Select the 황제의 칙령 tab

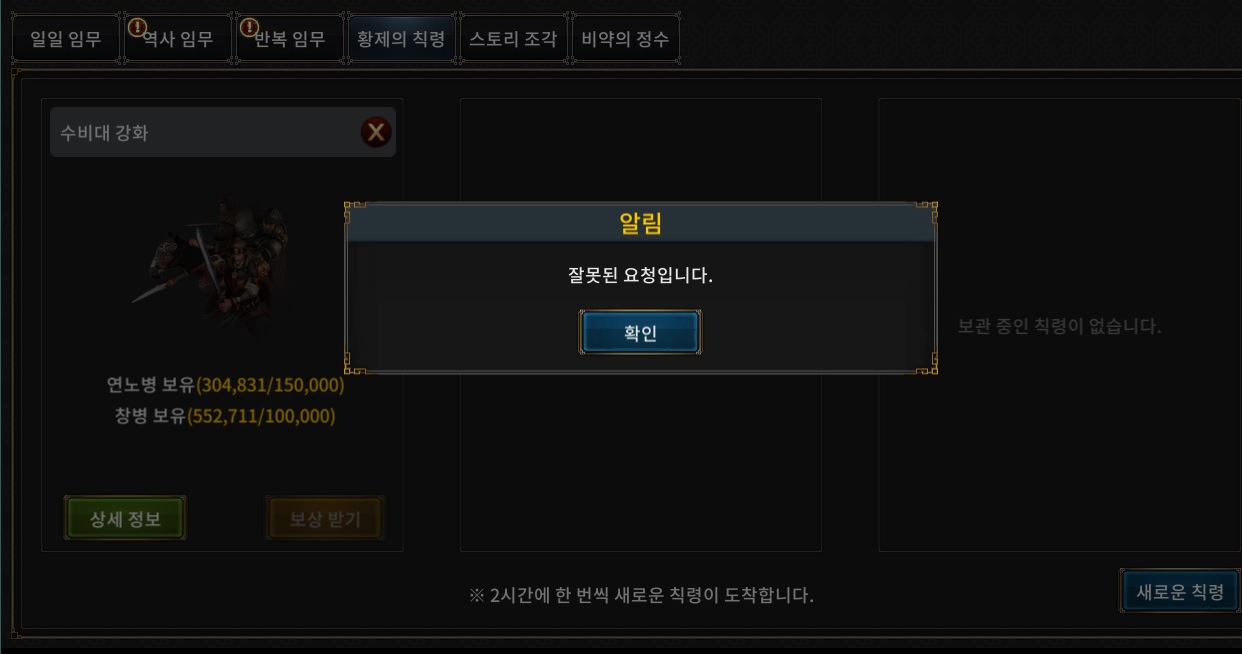[402, 40]
